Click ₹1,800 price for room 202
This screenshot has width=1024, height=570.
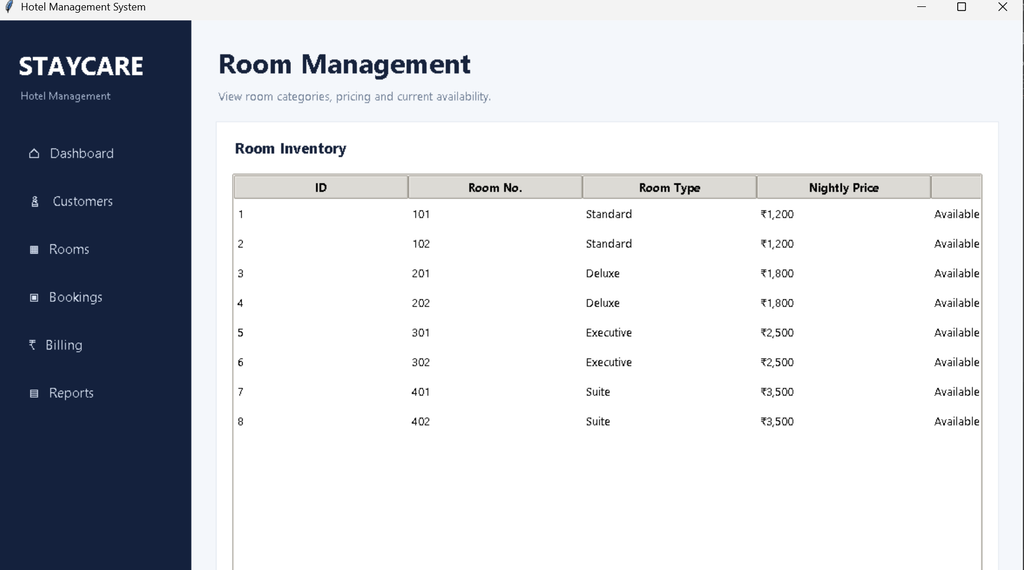[777, 303]
